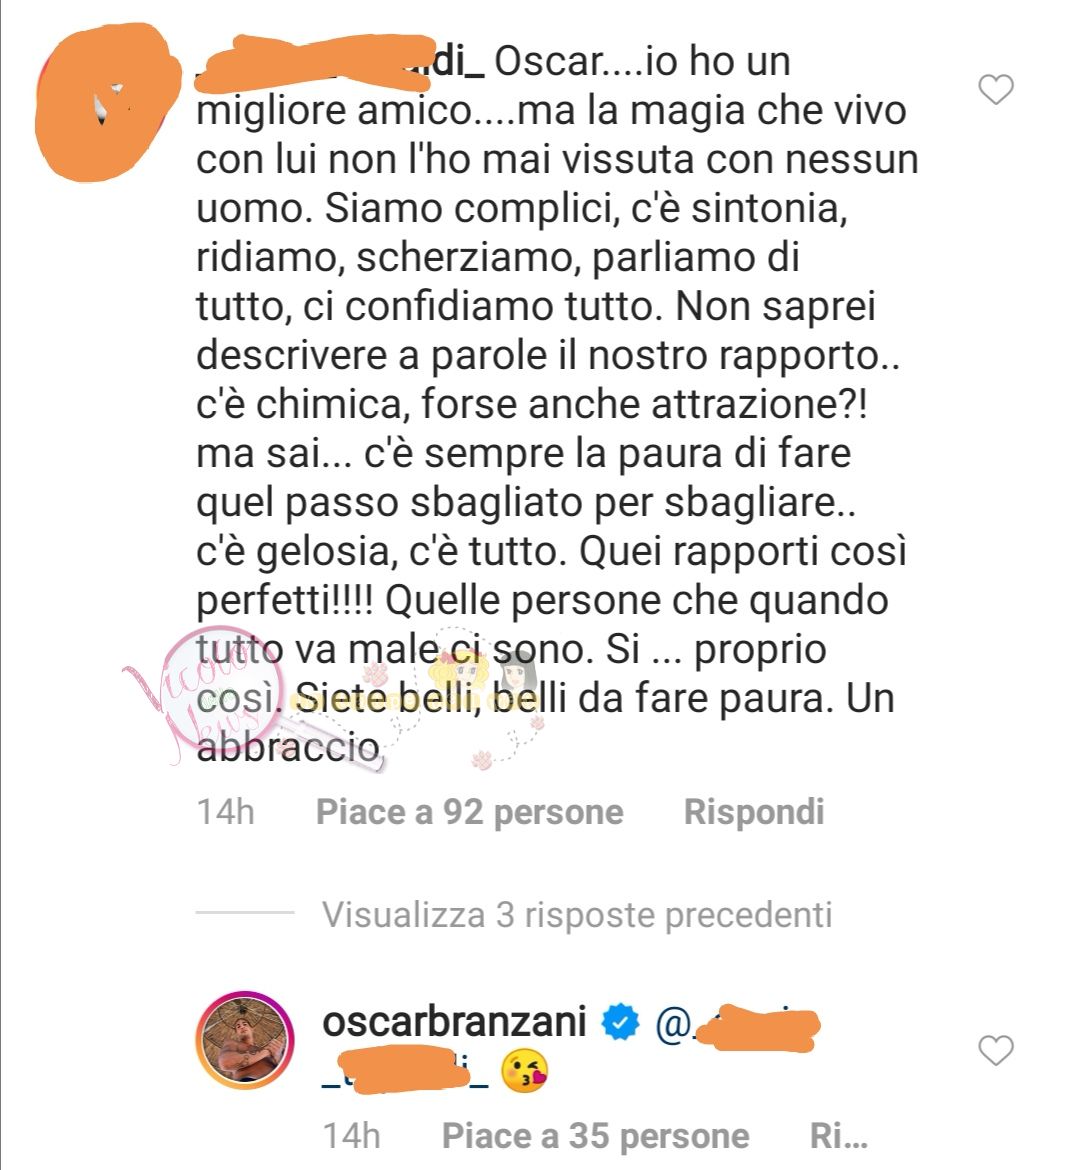
Task: Like the long comment addressed to Oscar
Action: click(x=996, y=90)
